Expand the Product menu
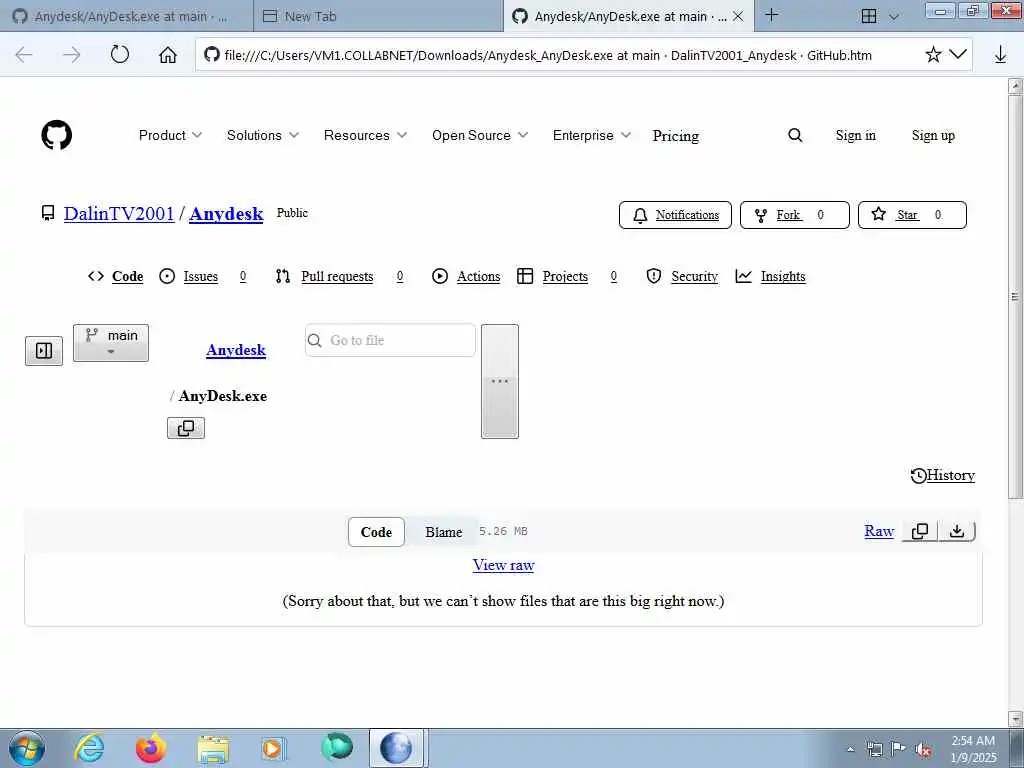 [x=170, y=135]
